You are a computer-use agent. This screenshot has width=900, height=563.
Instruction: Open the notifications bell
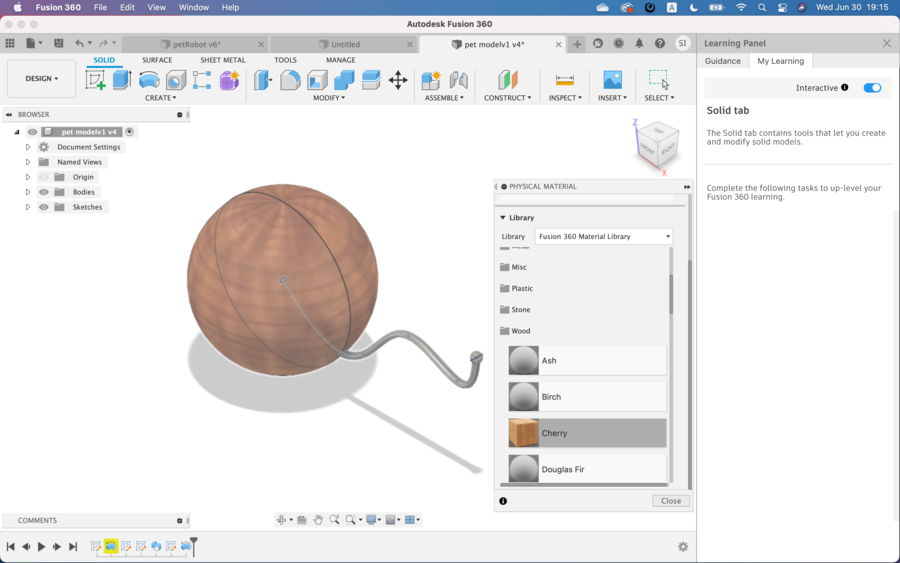(x=639, y=43)
